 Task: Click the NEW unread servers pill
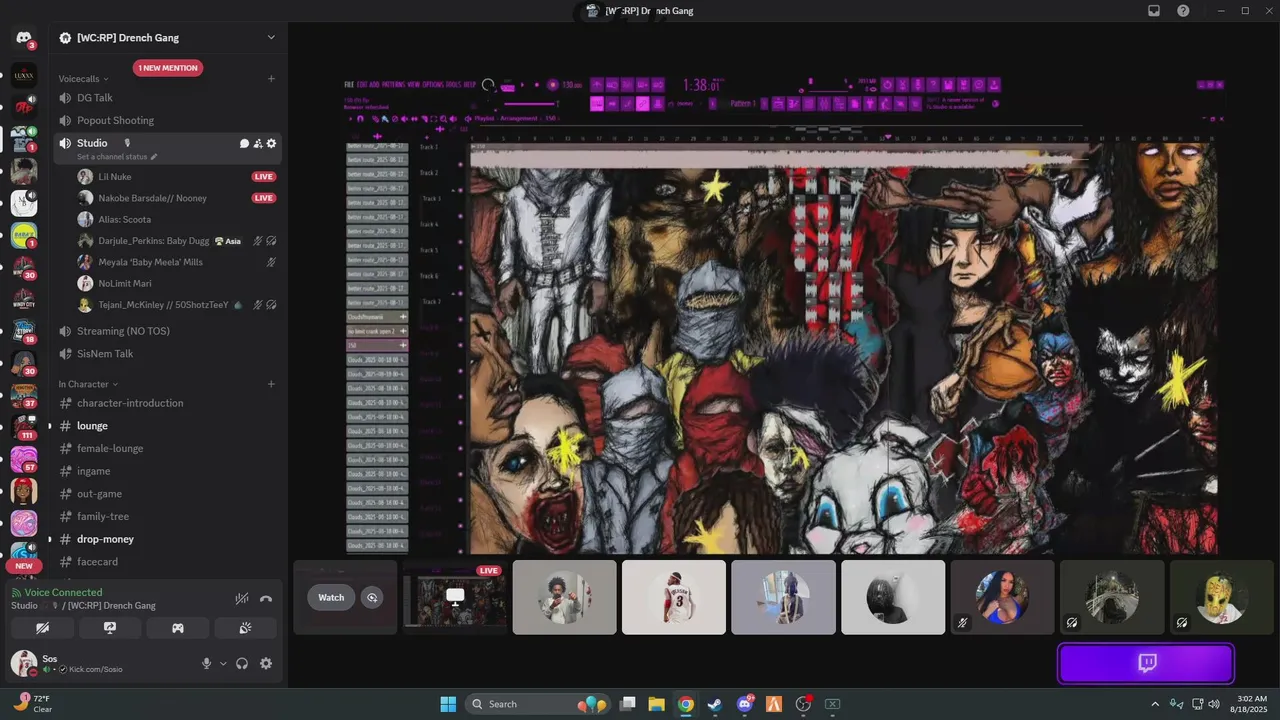(x=24, y=566)
